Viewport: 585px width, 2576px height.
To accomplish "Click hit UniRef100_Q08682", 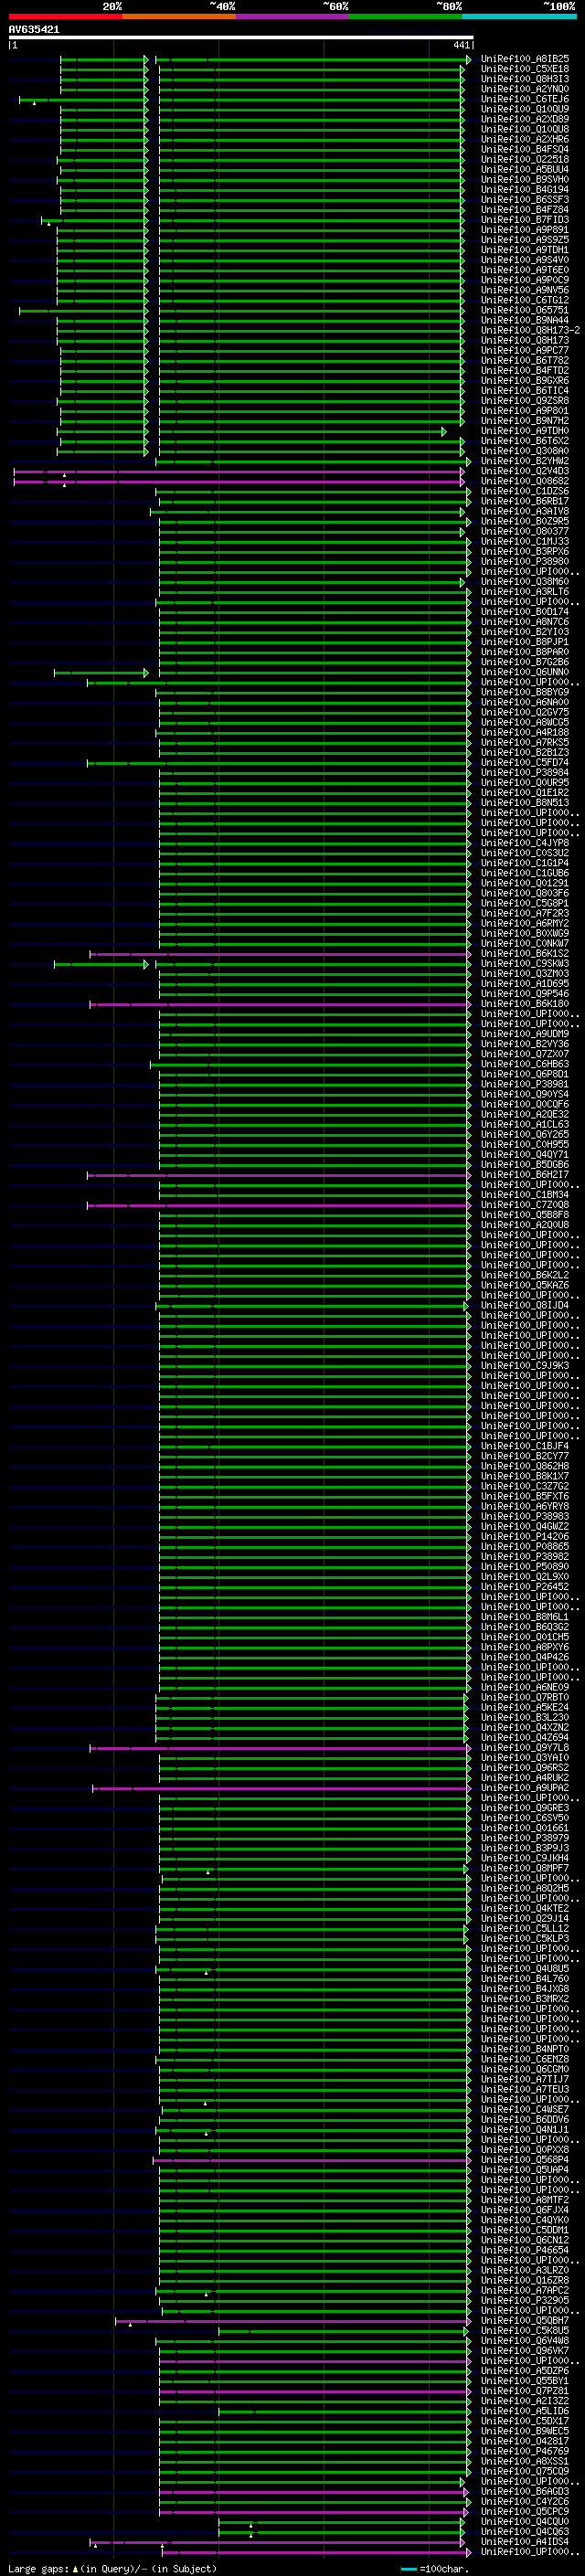I will [524, 481].
